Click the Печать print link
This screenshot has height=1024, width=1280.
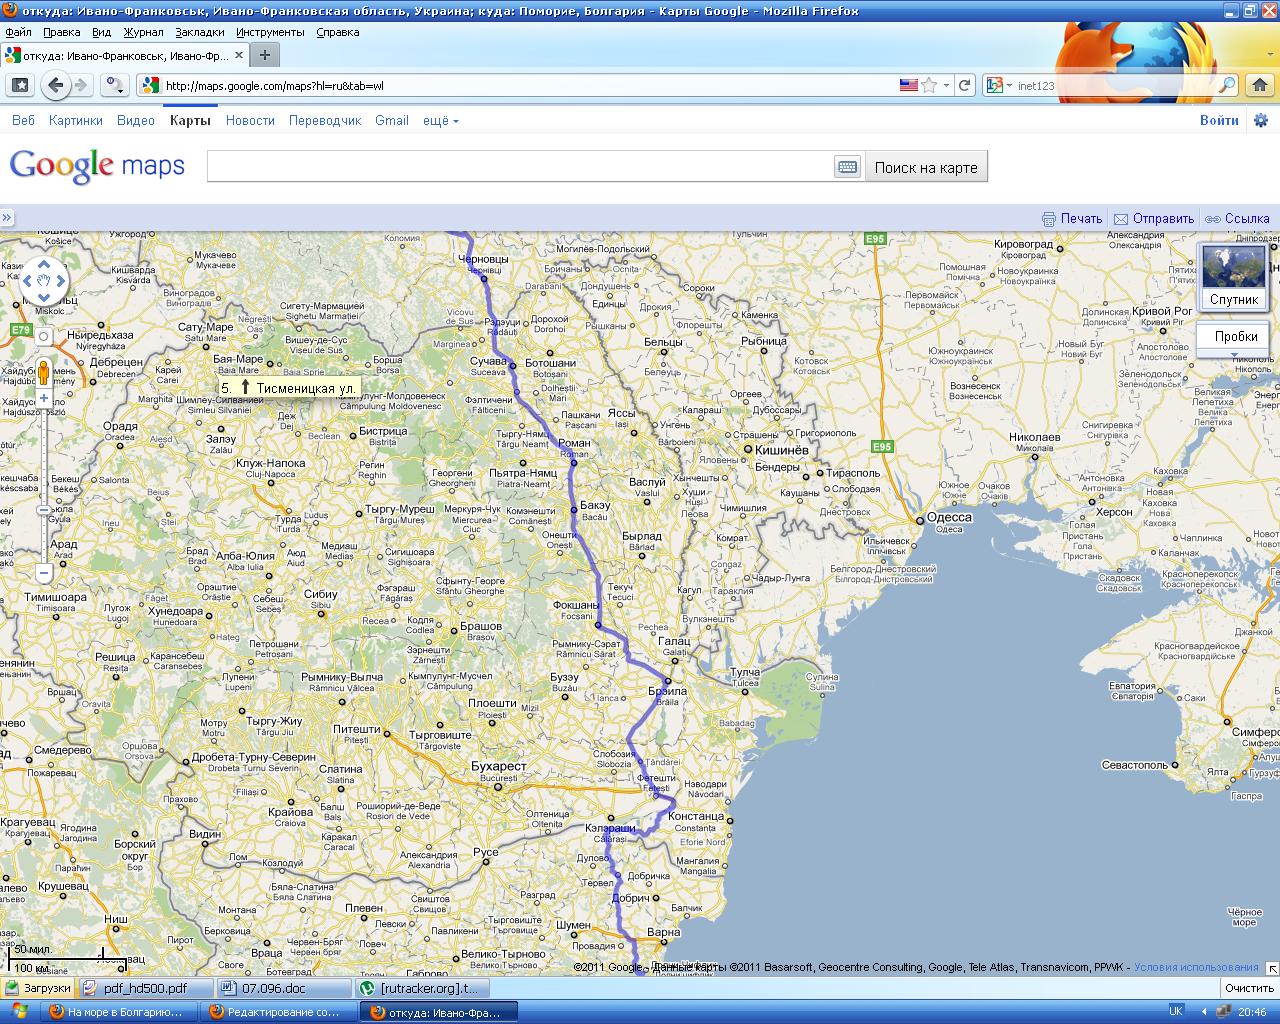[1072, 218]
